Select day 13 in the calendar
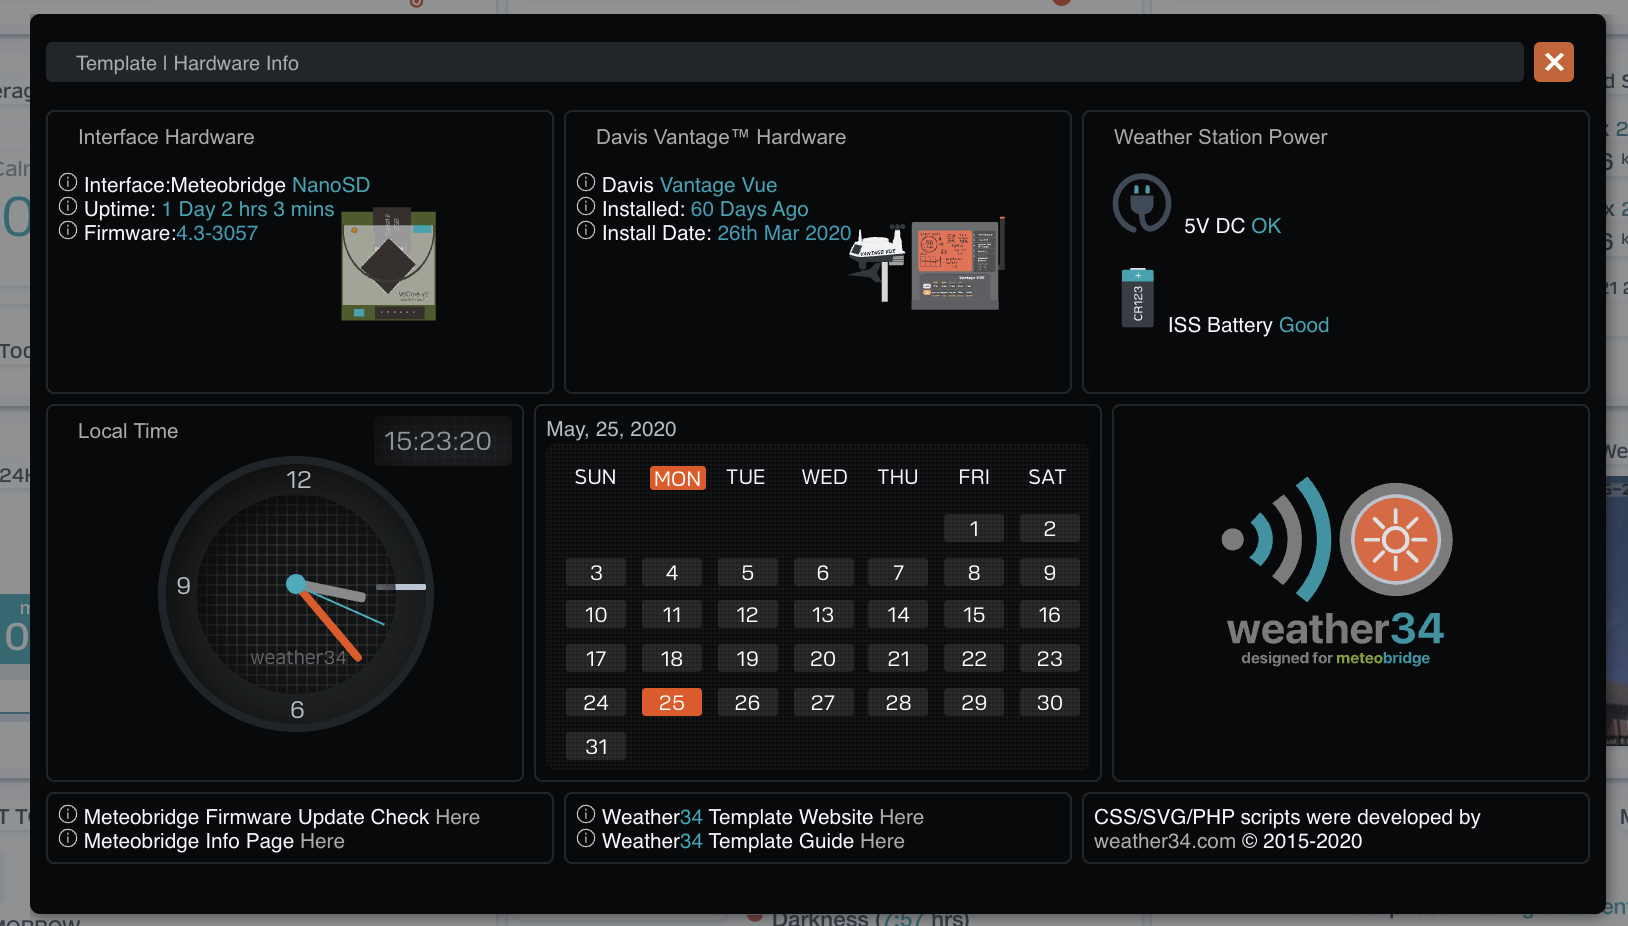The width and height of the screenshot is (1628, 926). pos(823,614)
